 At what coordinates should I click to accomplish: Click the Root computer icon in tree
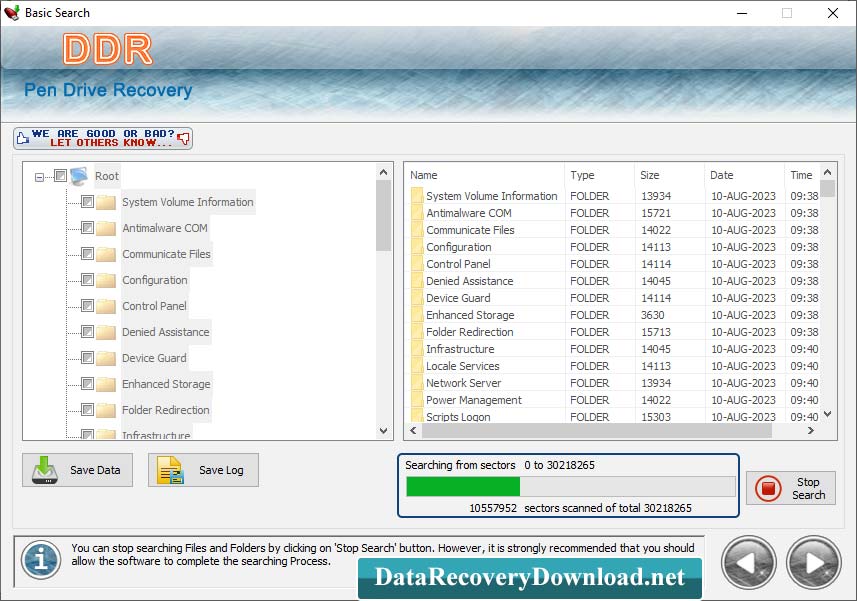pos(79,176)
